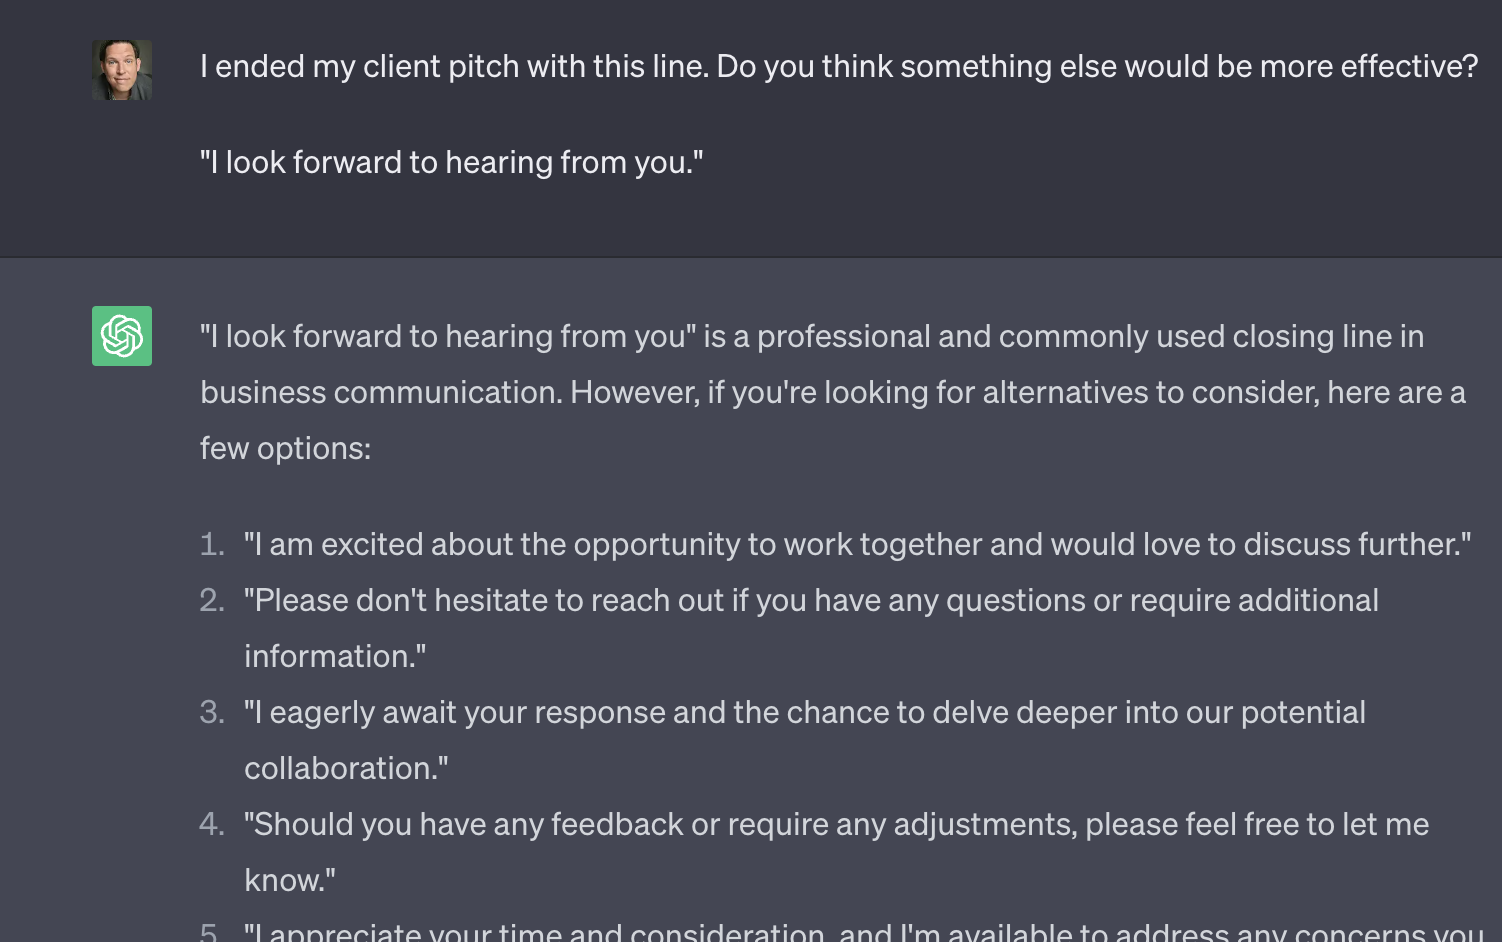Click list number 4 marker
Viewport: 1502px width, 942px height.
click(212, 824)
